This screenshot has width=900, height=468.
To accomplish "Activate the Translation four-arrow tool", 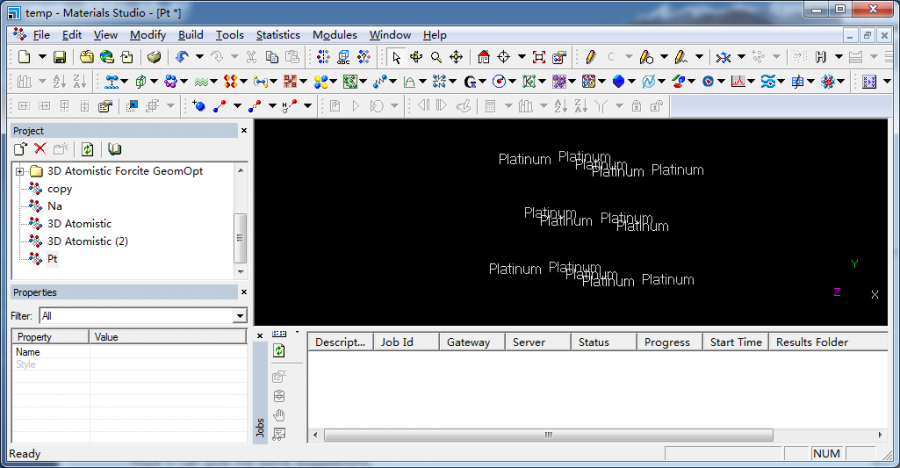I will point(456,57).
